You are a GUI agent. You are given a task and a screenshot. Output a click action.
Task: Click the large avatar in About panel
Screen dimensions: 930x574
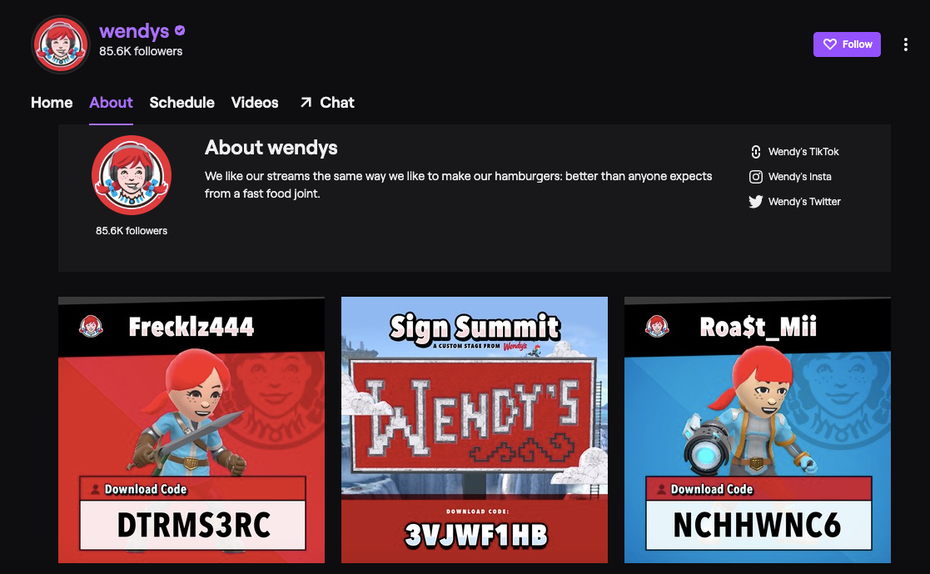[x=132, y=175]
